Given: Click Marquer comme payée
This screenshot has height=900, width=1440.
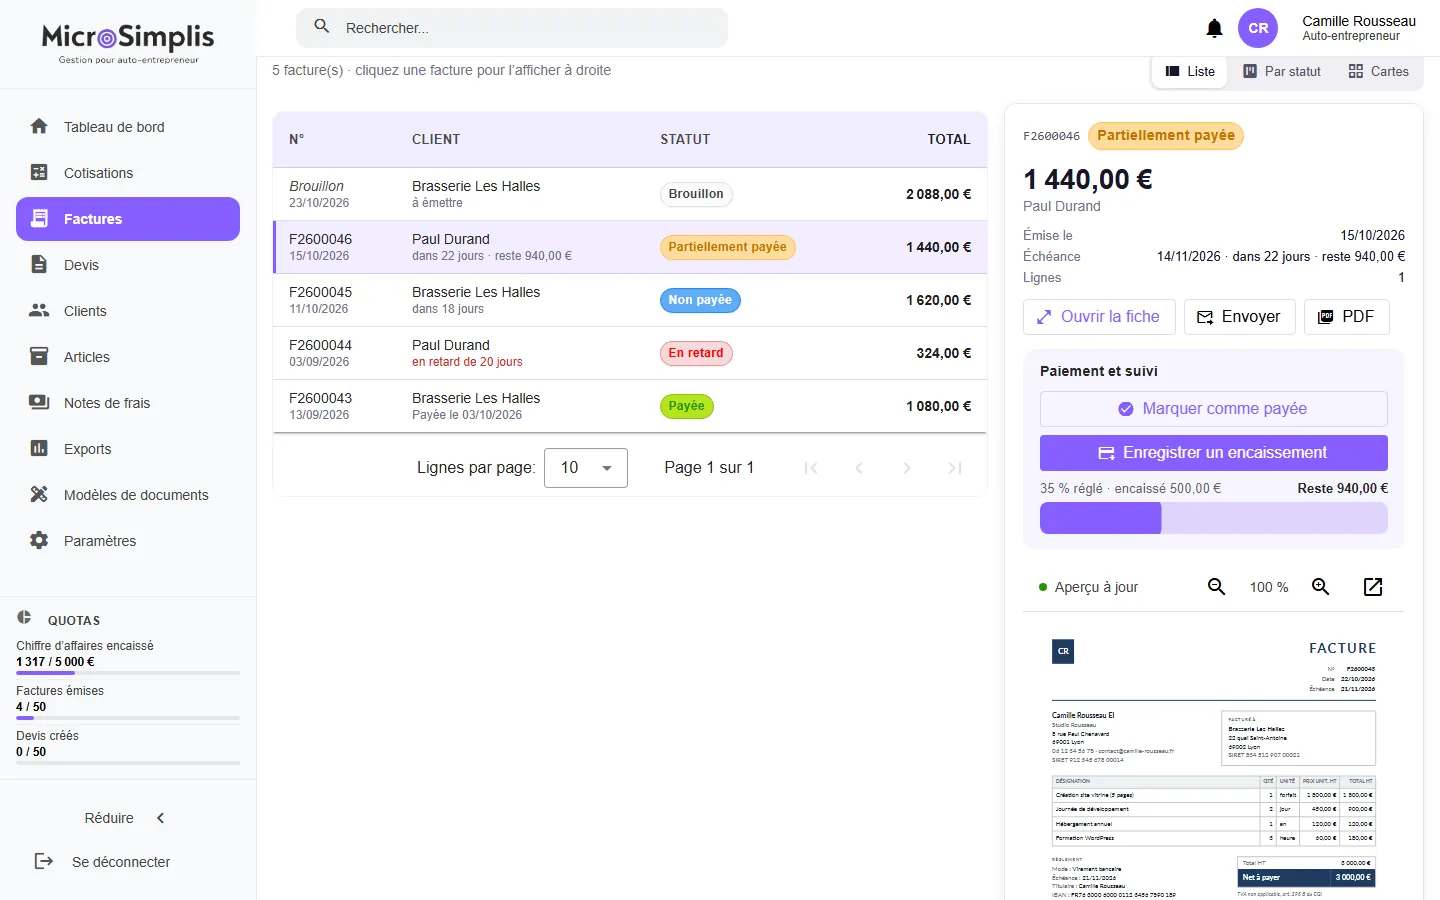Looking at the screenshot, I should click(x=1214, y=409).
